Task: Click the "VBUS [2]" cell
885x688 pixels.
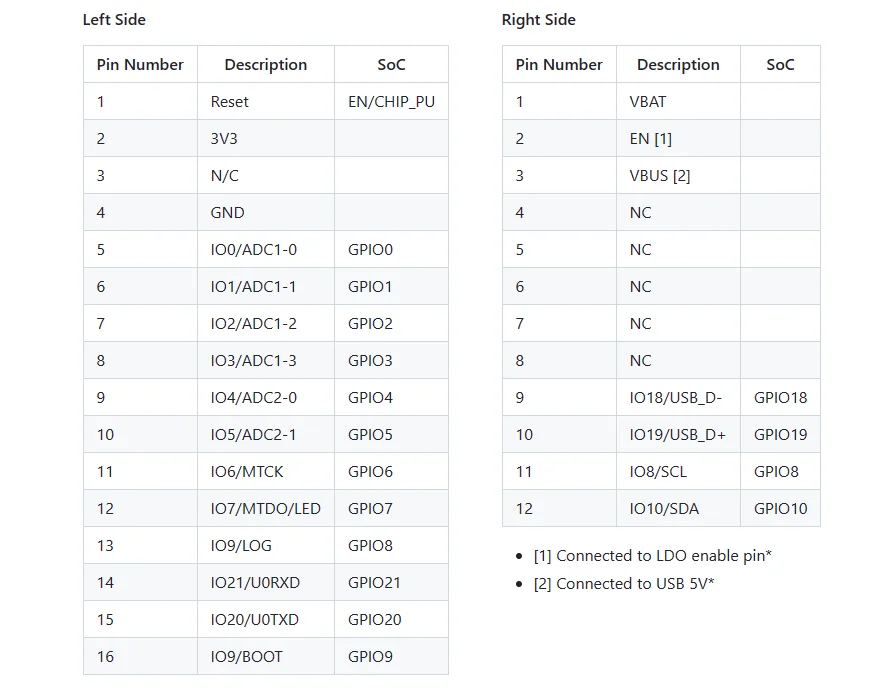Action: click(x=660, y=176)
